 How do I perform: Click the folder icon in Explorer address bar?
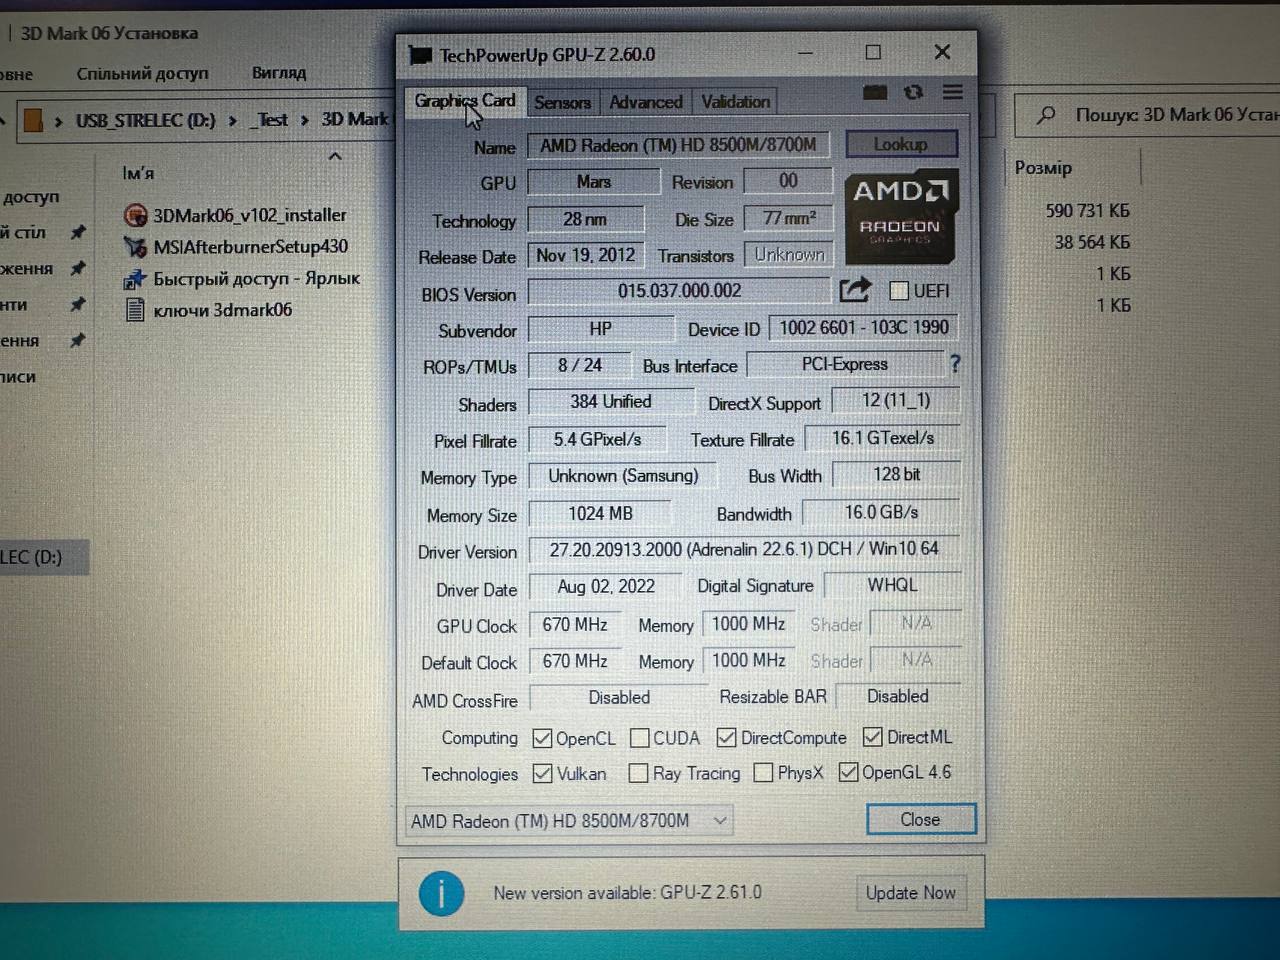pos(33,120)
